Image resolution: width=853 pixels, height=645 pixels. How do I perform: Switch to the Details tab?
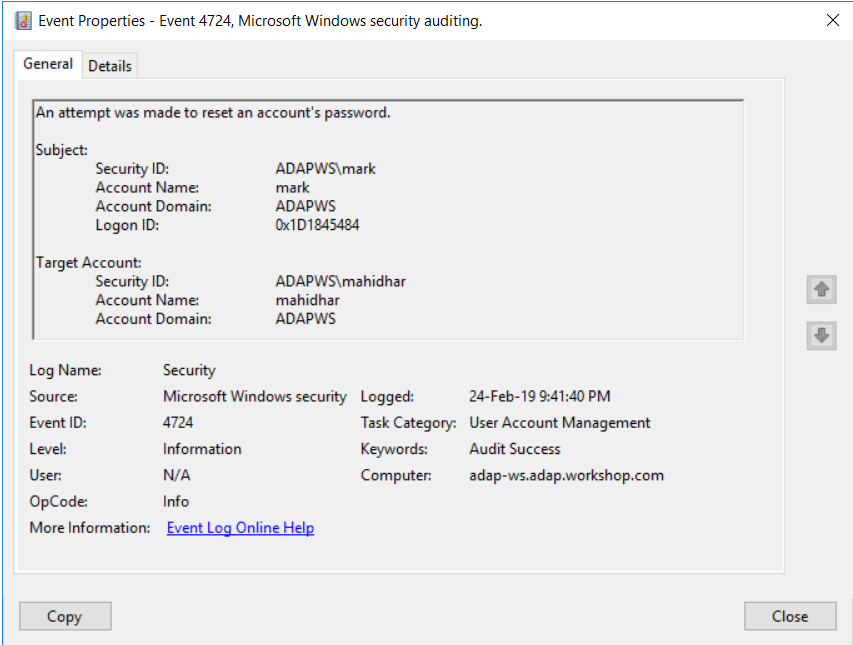(110, 66)
